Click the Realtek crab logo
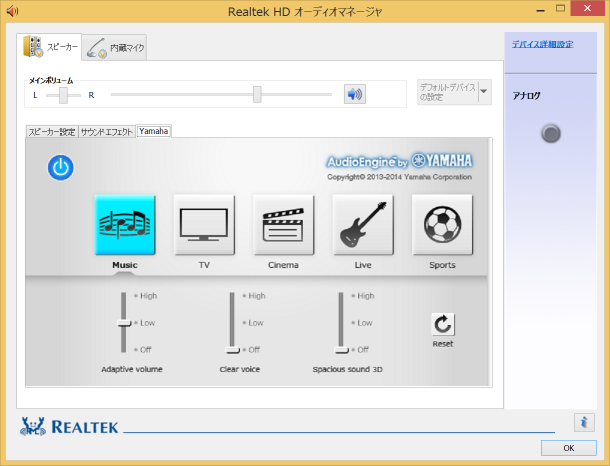This screenshot has height=466, width=610. click(x=33, y=427)
